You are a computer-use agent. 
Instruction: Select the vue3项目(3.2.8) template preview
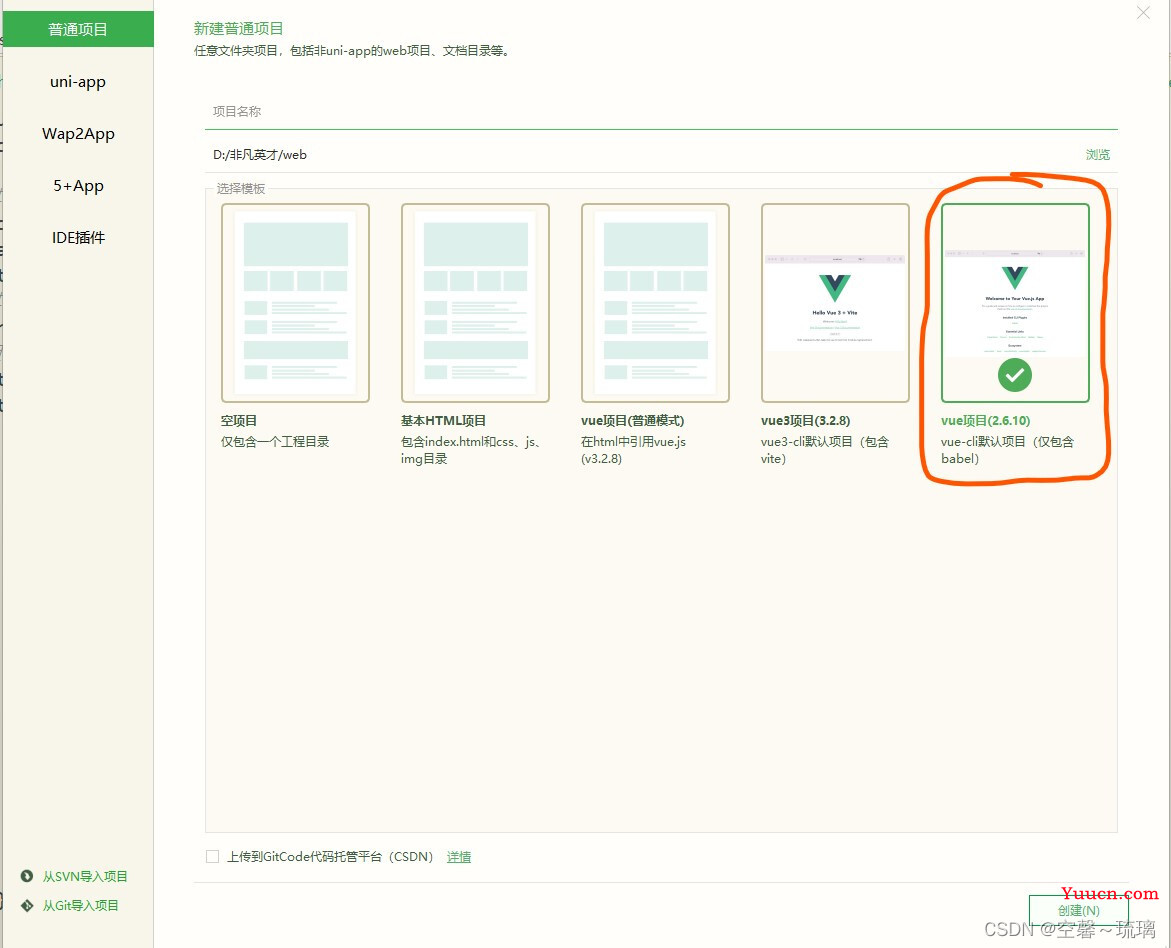point(835,302)
